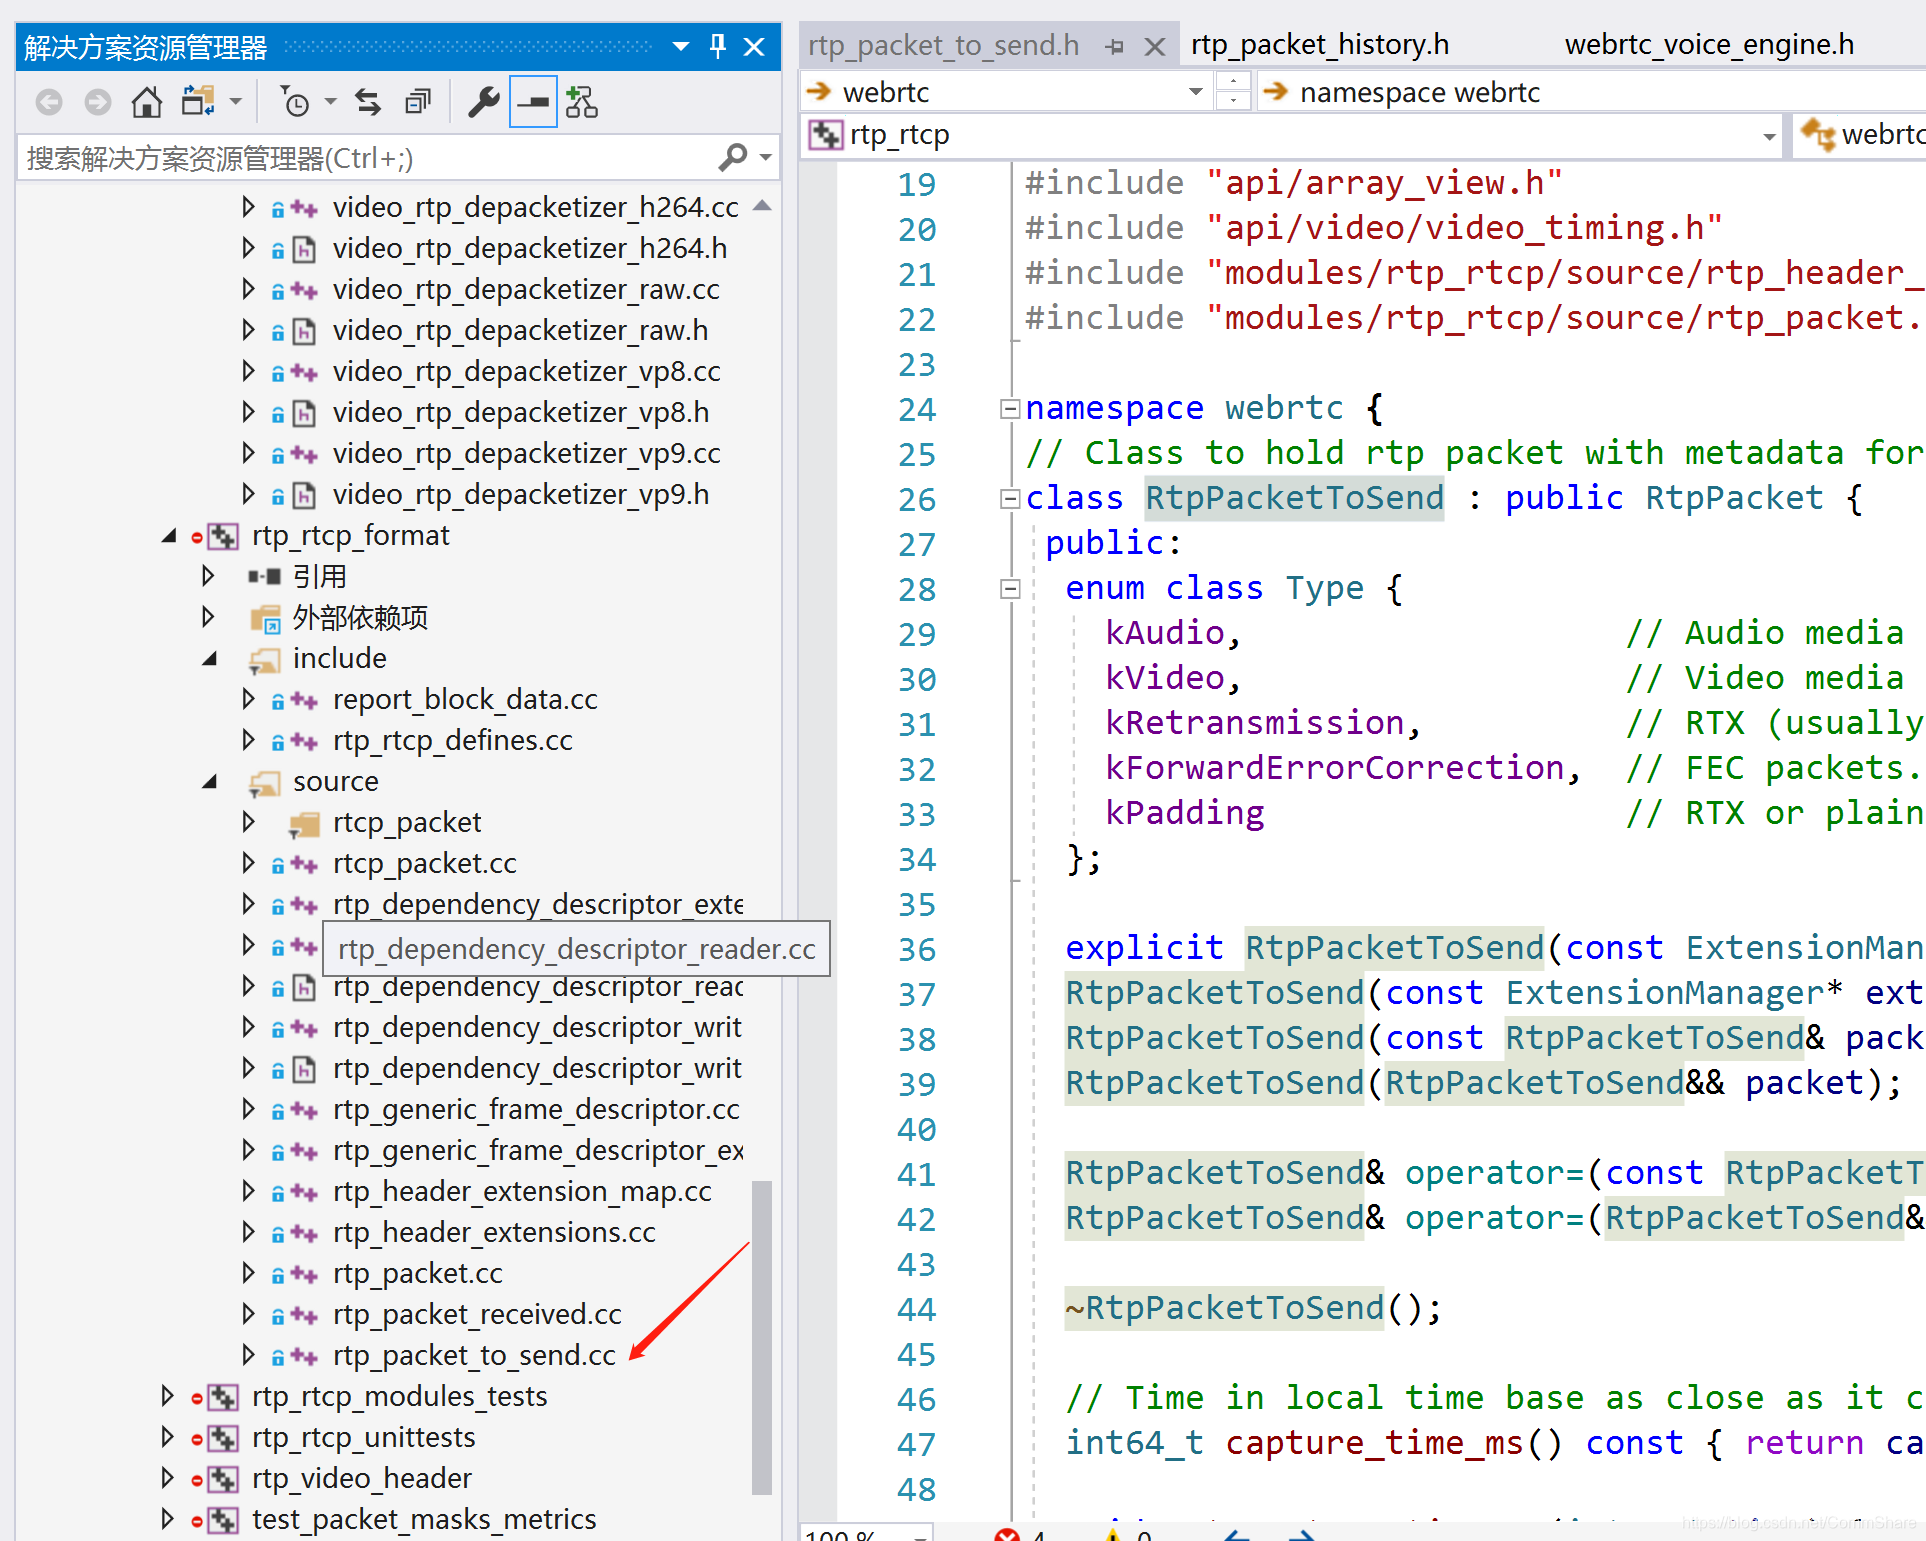The height and width of the screenshot is (1541, 1926).
Task: Open the class diagram view icon
Action: (582, 102)
